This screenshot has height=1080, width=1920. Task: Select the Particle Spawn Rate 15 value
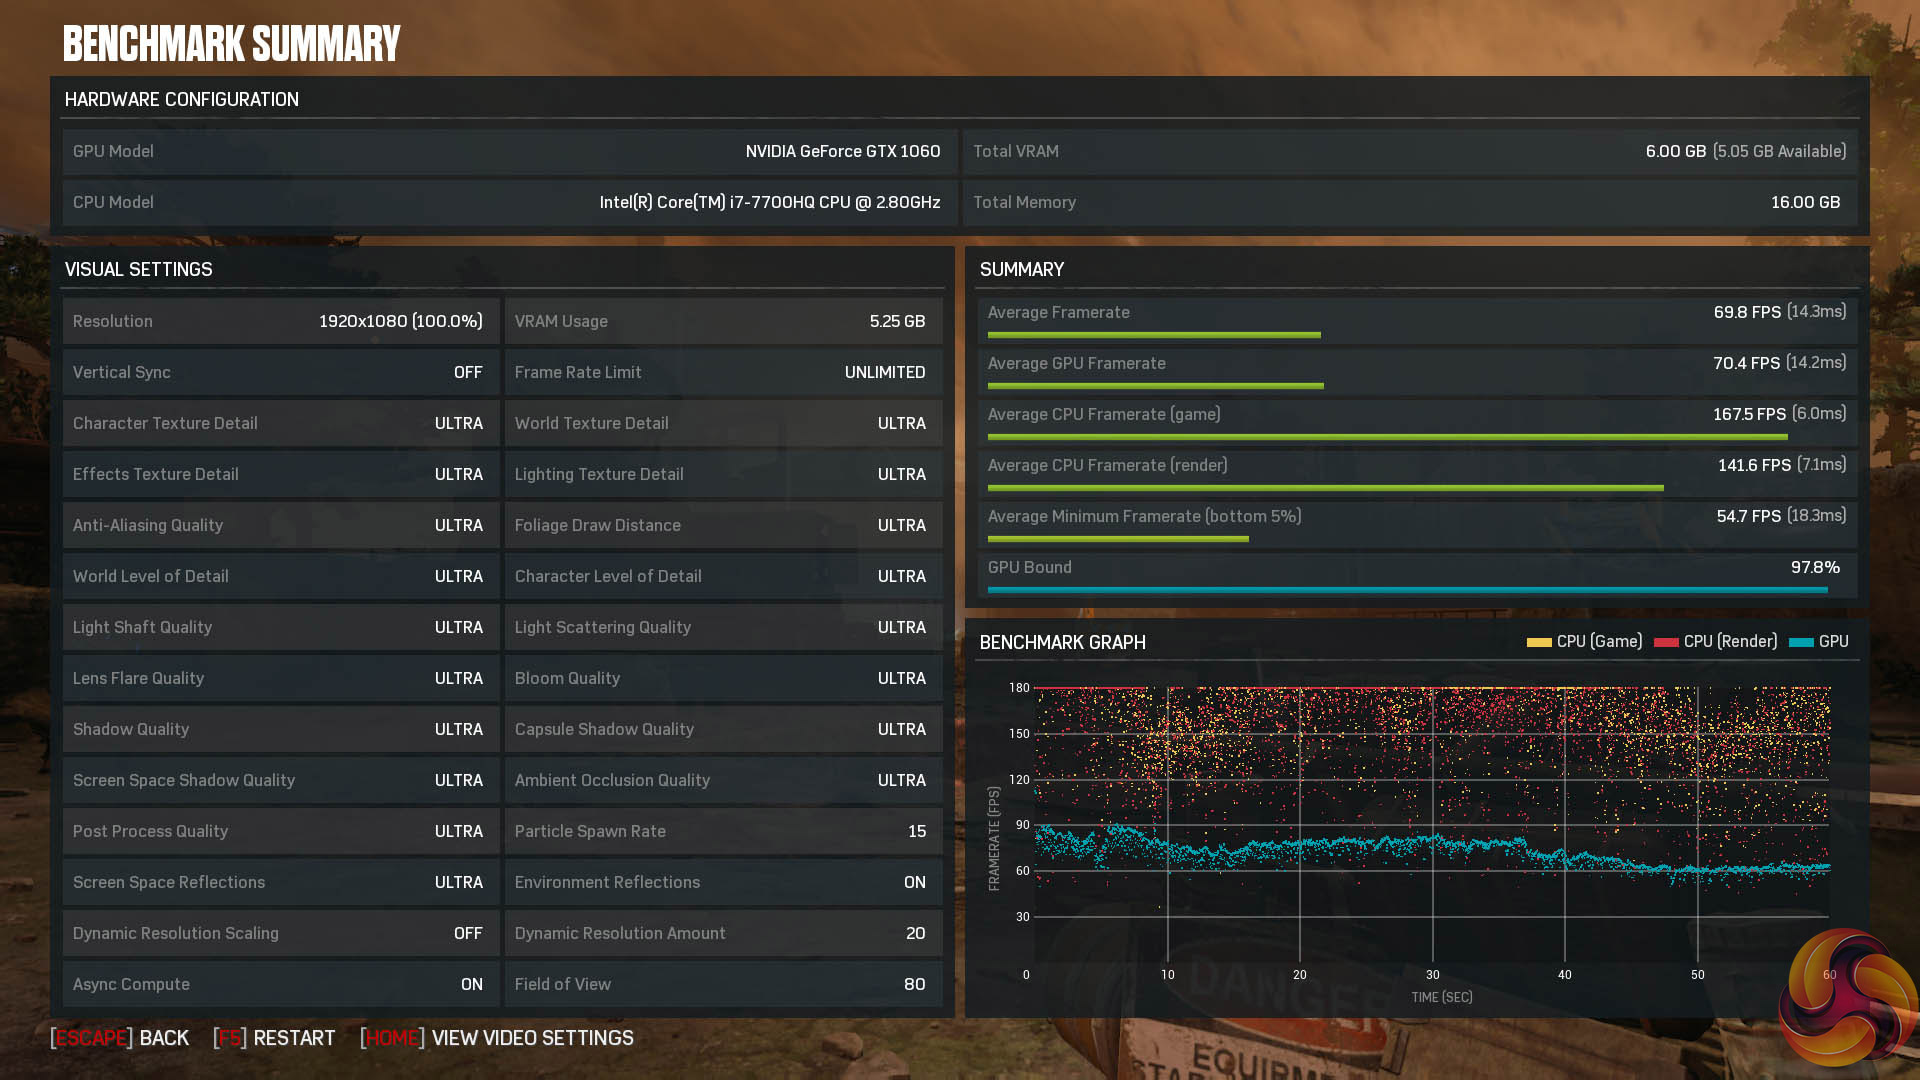pos(916,831)
